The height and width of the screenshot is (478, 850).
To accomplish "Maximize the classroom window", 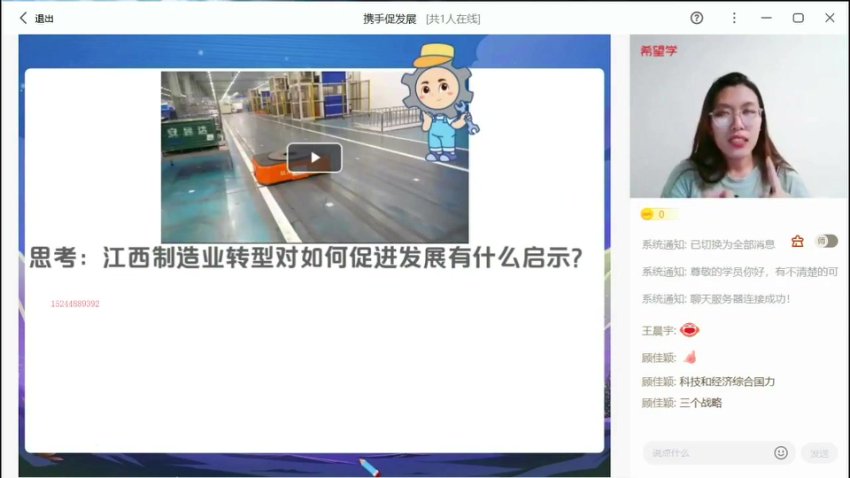I will 798,18.
